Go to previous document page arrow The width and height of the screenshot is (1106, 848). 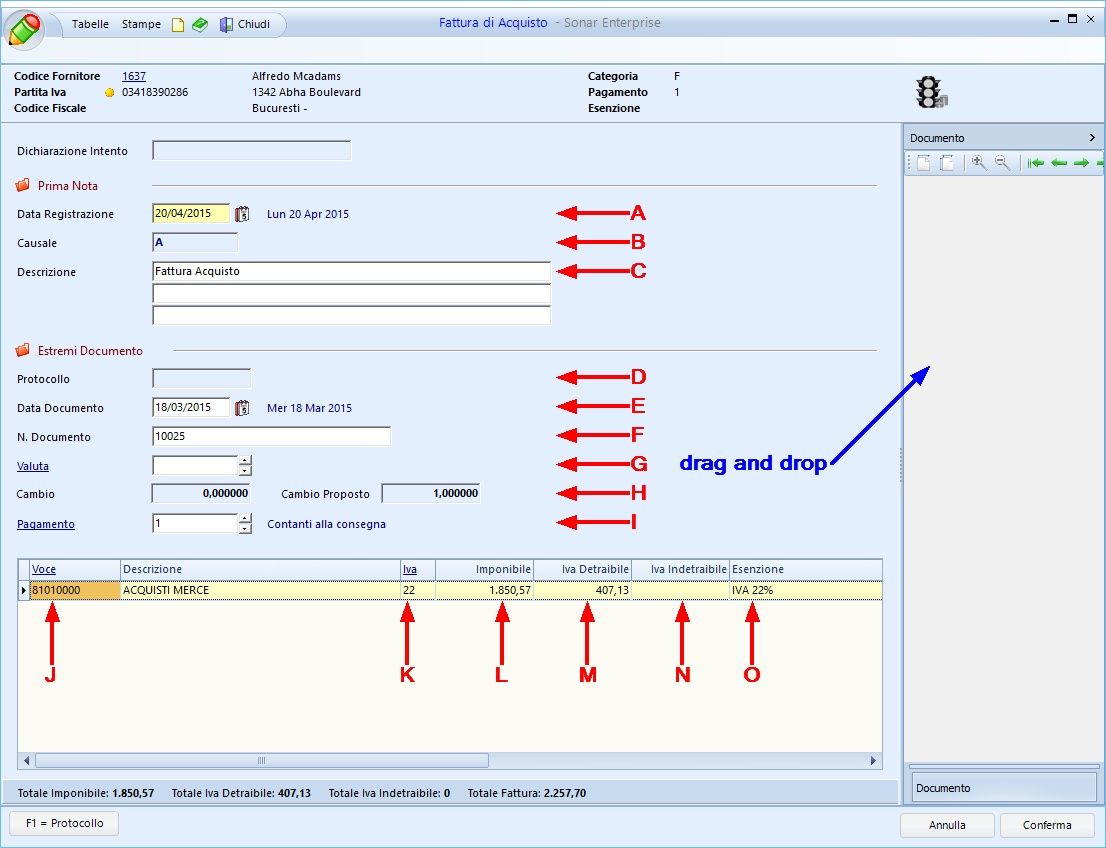[x=1059, y=163]
